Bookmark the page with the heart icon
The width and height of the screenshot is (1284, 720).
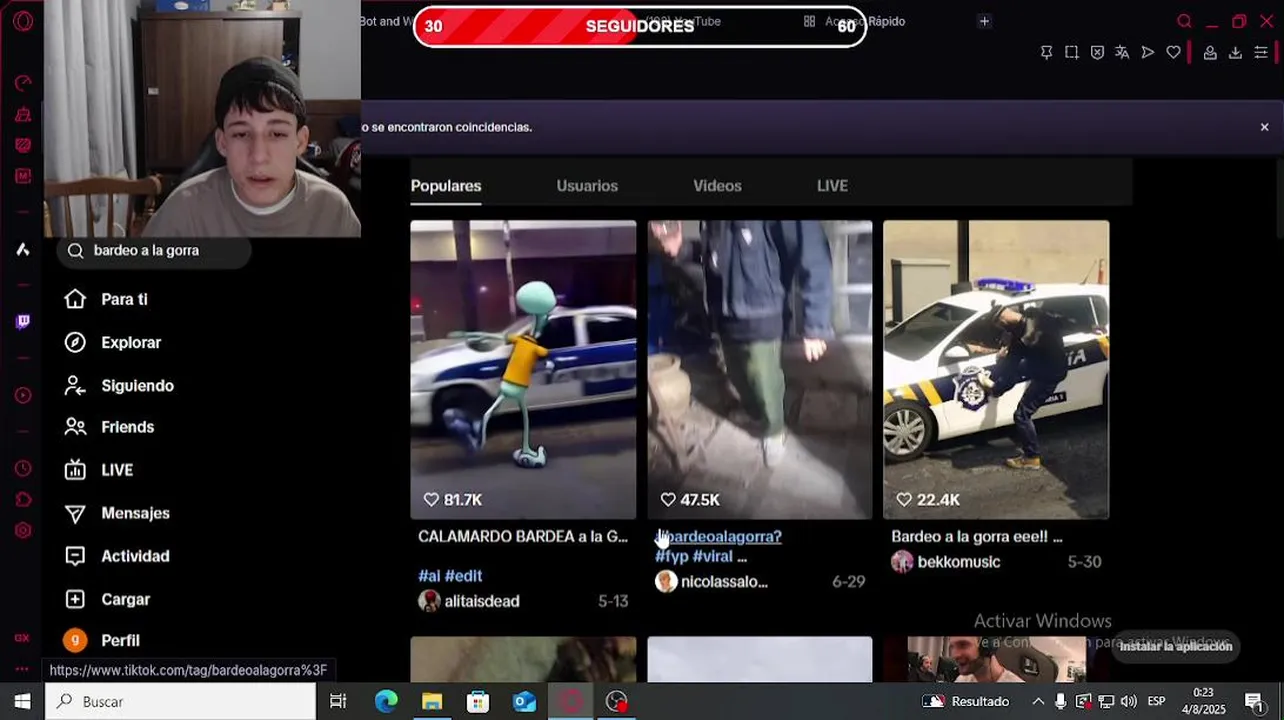click(x=1174, y=52)
